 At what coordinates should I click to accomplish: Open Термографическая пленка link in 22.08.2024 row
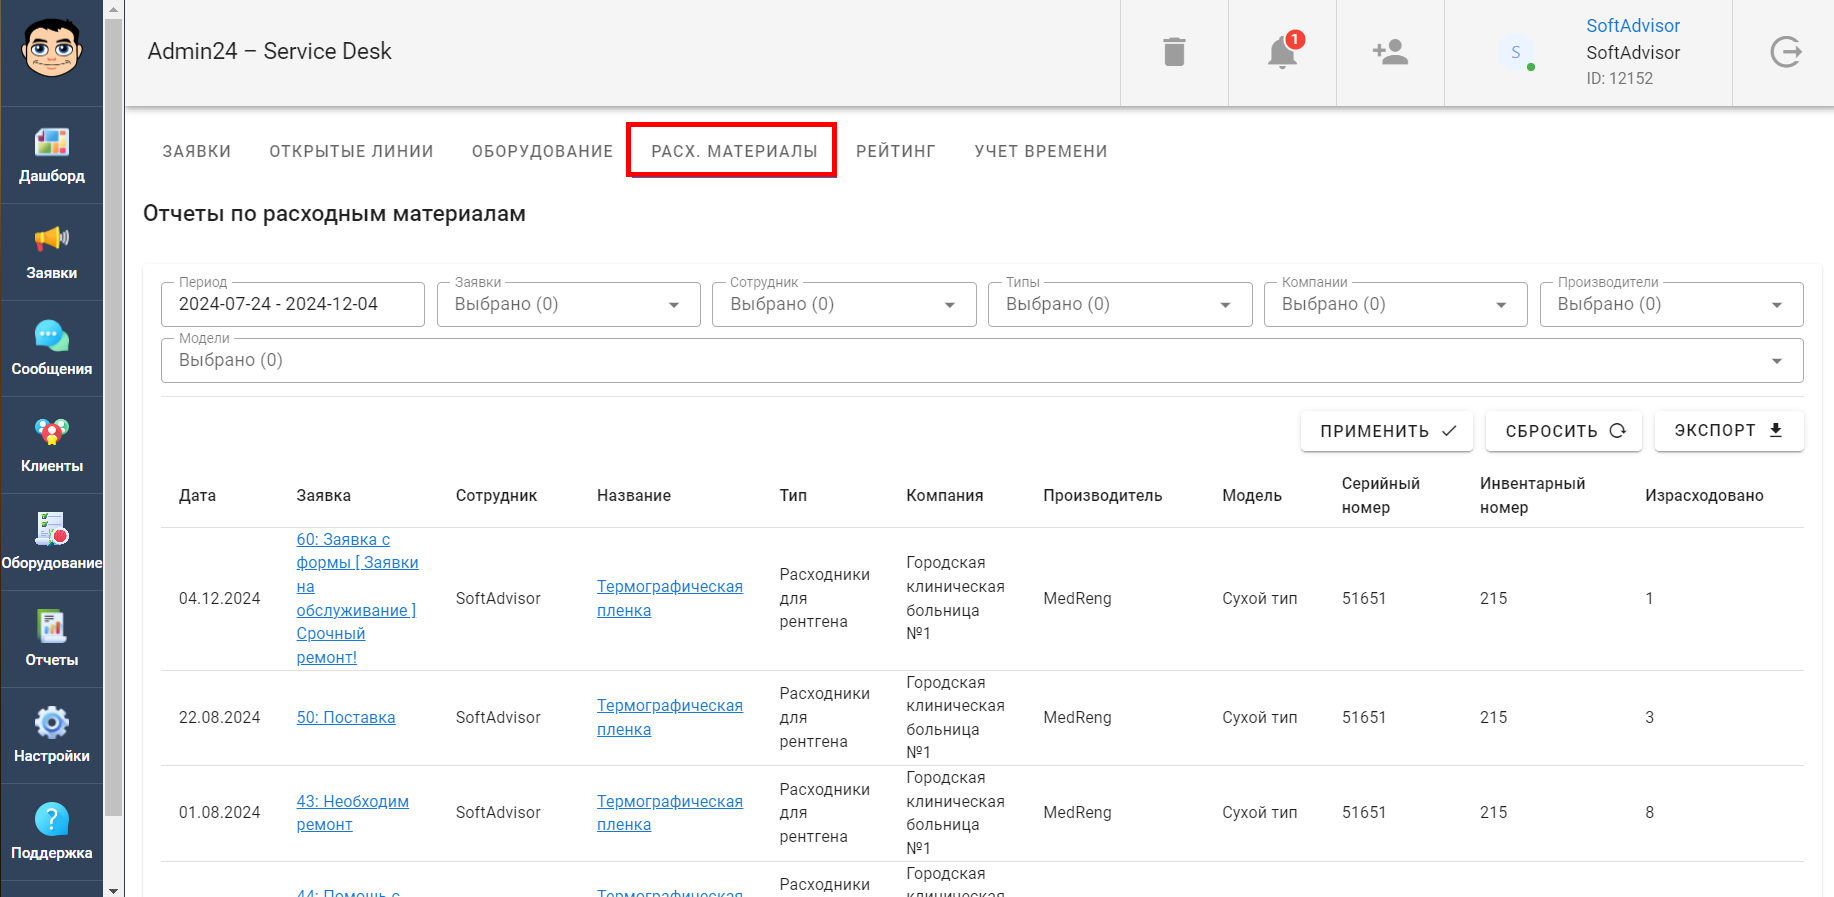(x=670, y=718)
